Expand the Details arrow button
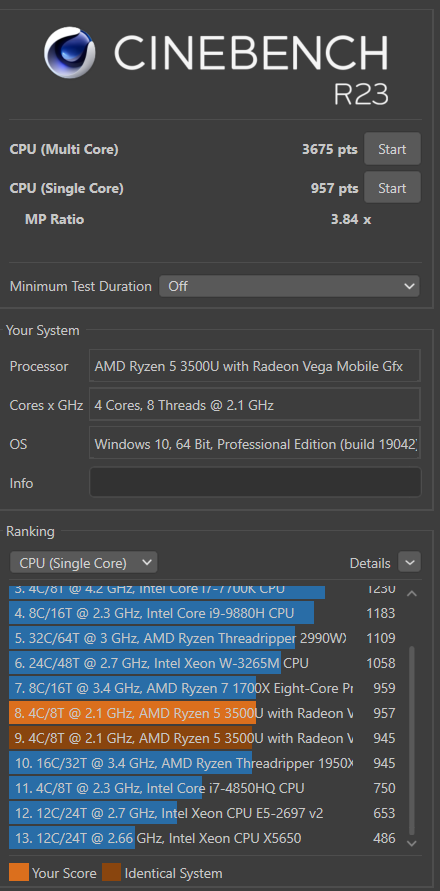Viewport: 440px width, 891px height. click(409, 562)
